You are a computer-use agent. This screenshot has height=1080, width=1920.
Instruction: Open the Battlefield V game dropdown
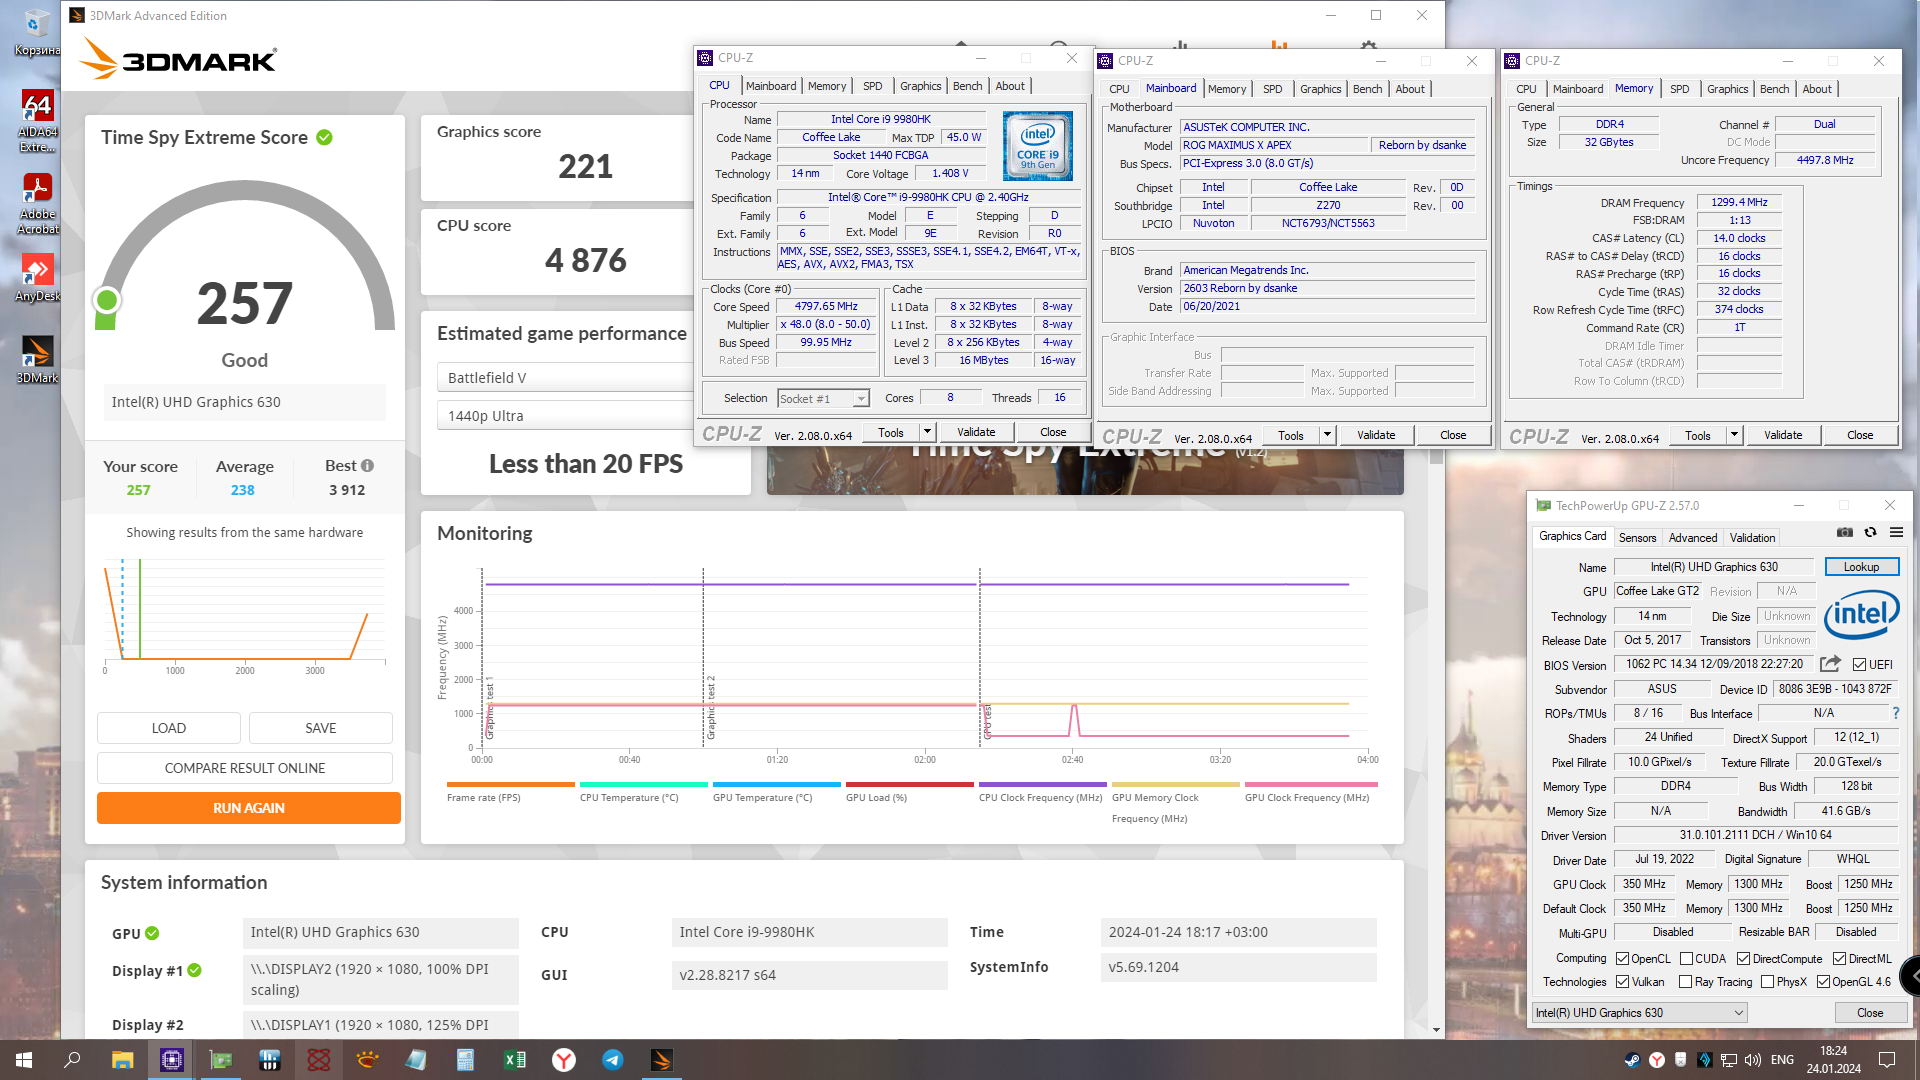[565, 378]
